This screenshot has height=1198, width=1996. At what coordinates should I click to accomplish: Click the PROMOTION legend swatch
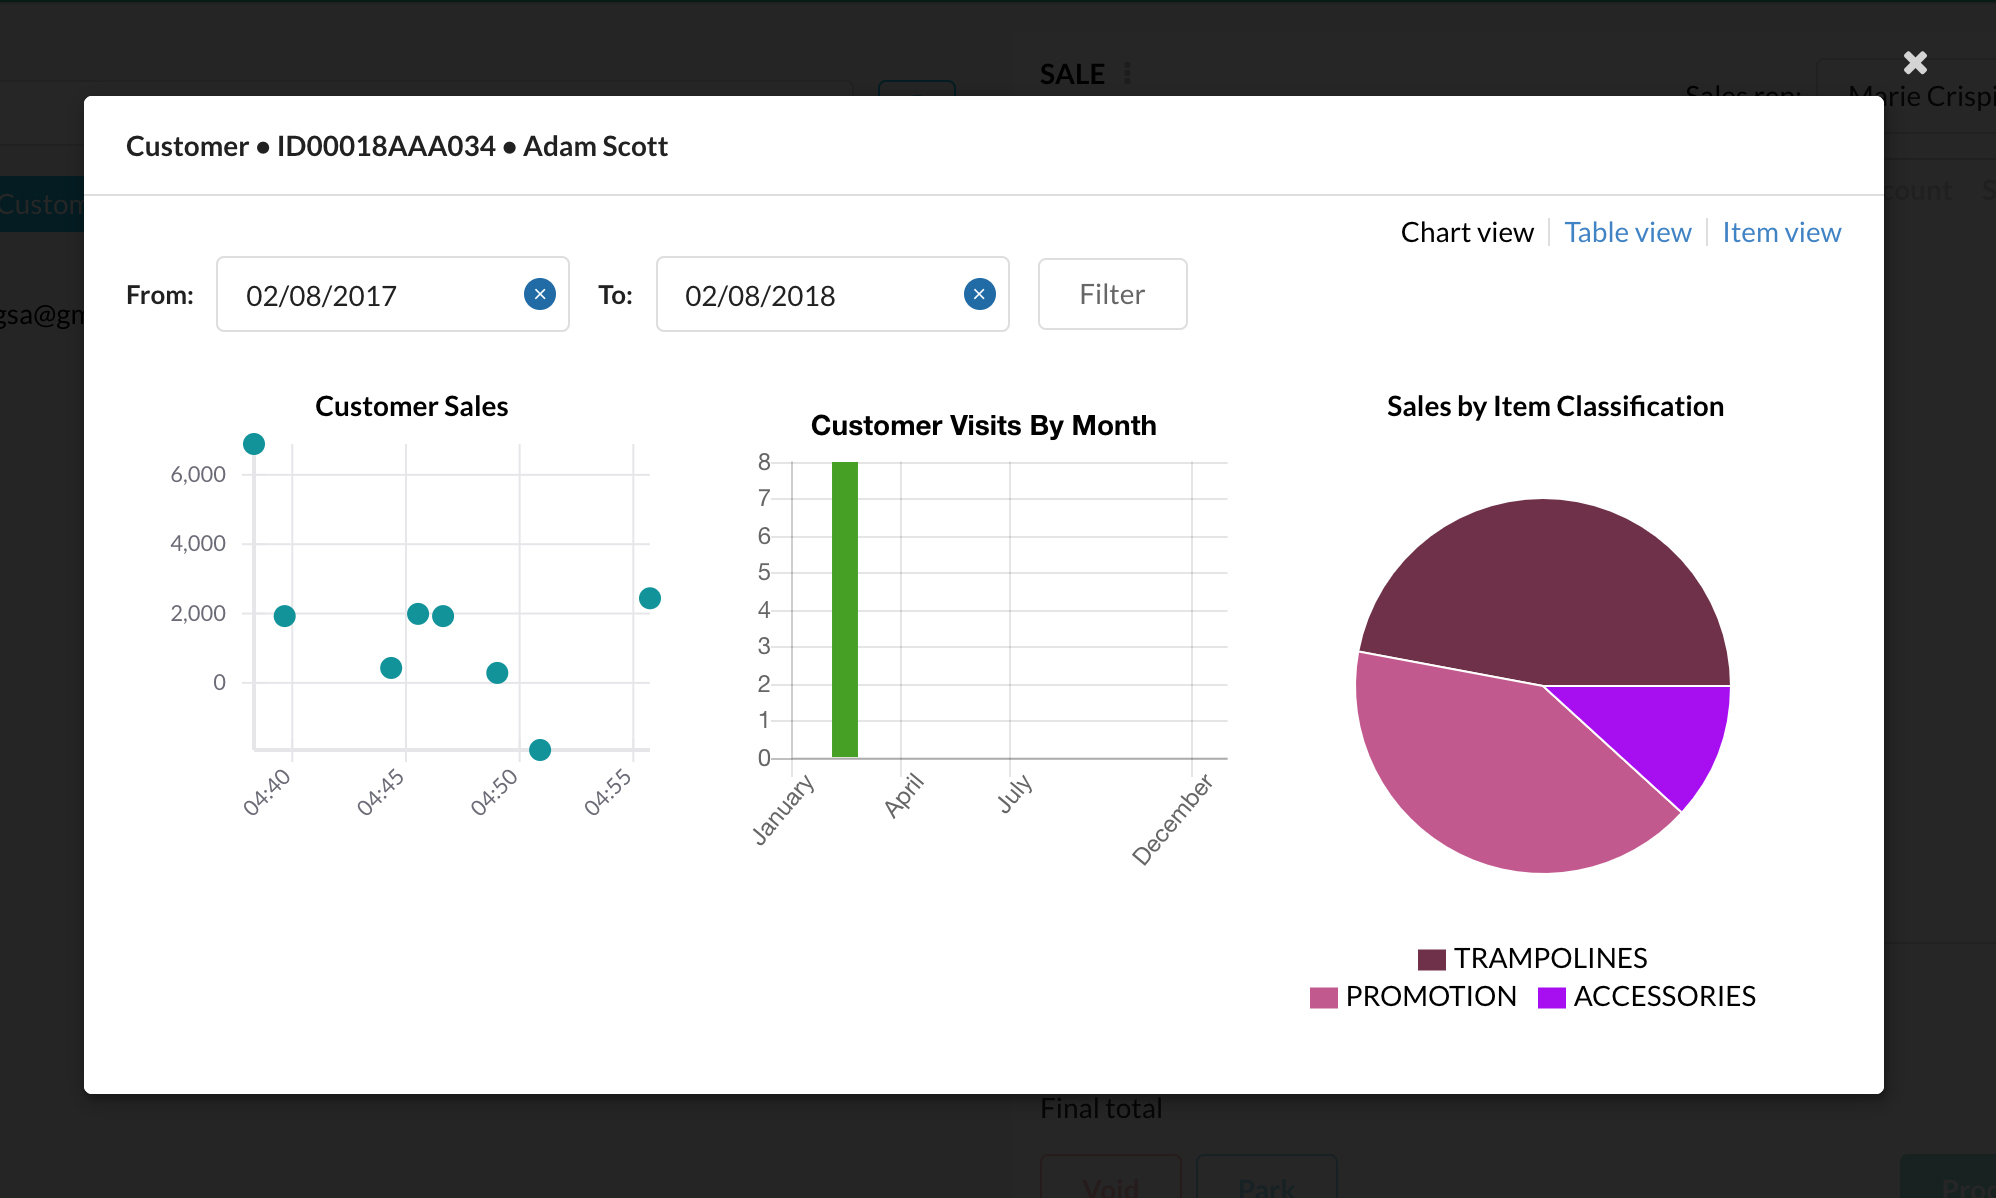1324,997
